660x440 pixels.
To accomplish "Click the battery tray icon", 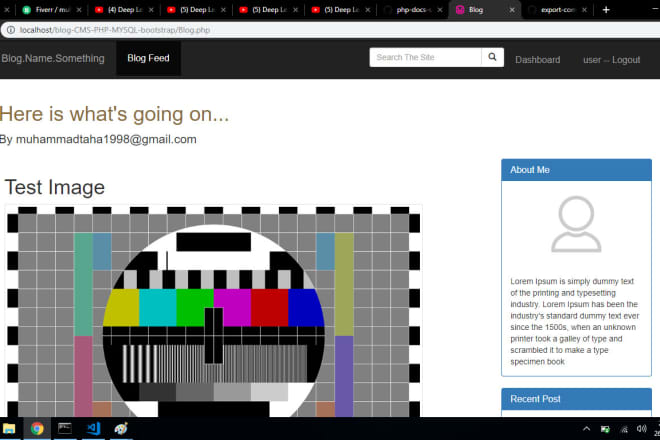I will (605, 429).
